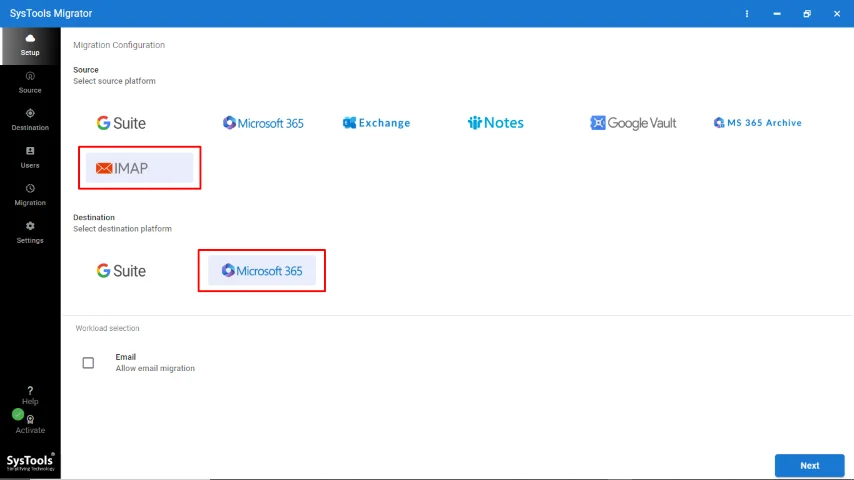Open Help from the sidebar
The width and height of the screenshot is (854, 480).
tap(30, 396)
